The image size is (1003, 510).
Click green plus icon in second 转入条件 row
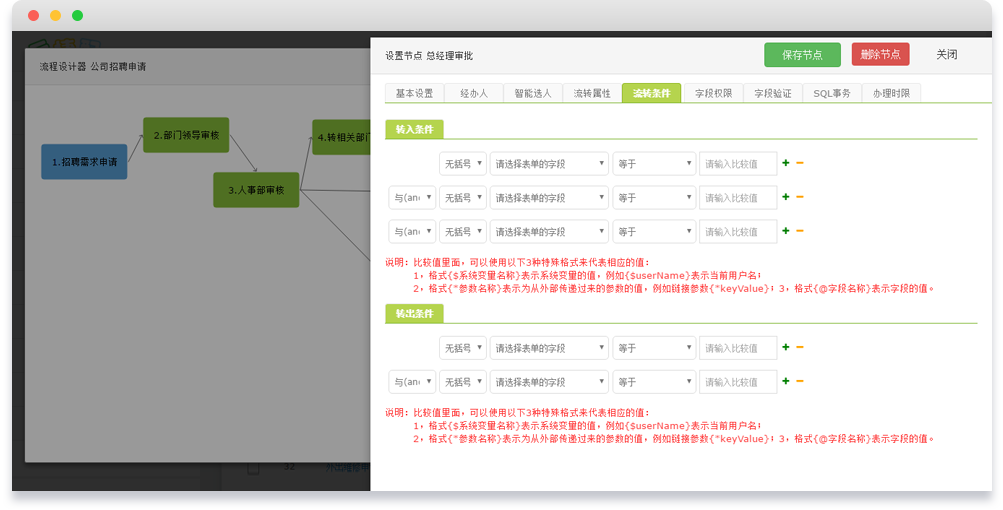click(786, 197)
